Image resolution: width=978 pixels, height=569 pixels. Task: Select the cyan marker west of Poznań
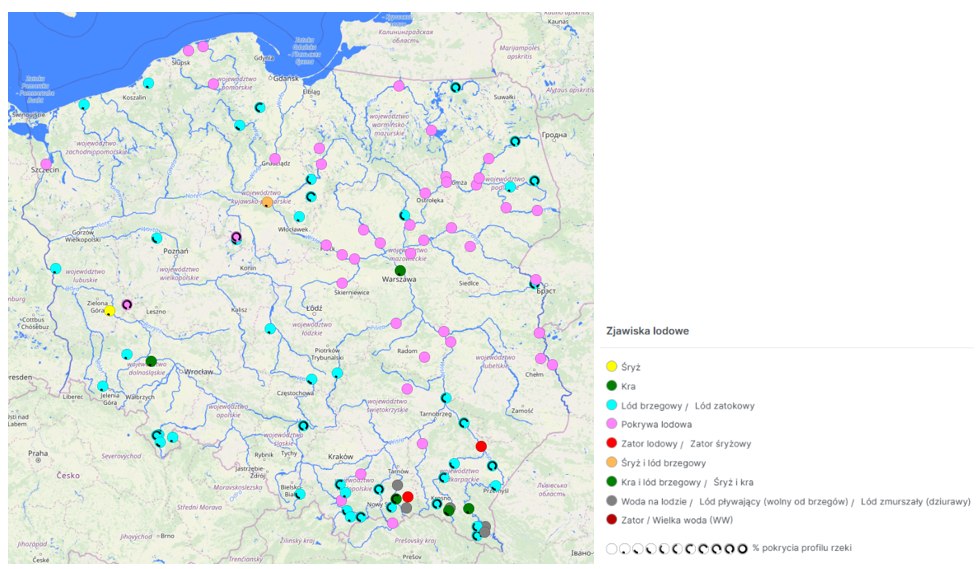pos(157,238)
